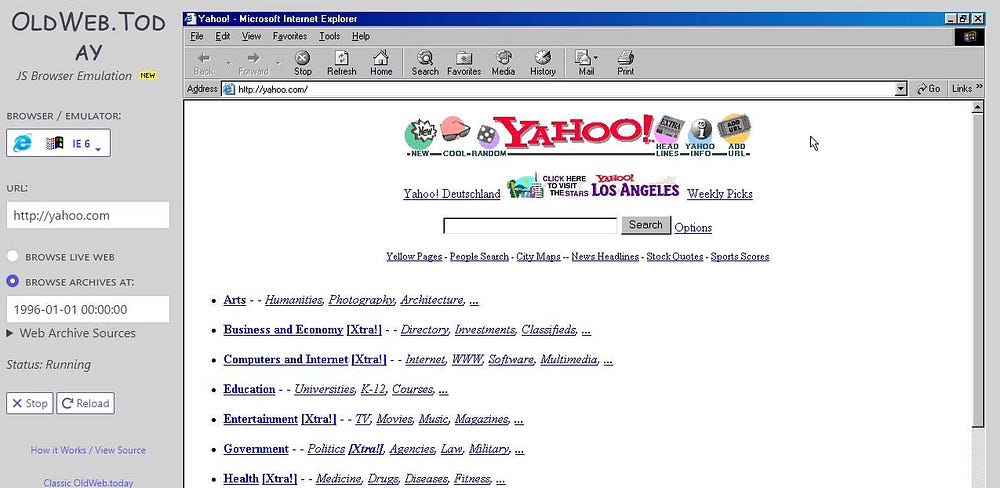The height and width of the screenshot is (488, 1000).
Task: Click the Stop toolbar icon
Action: pyautogui.click(x=303, y=63)
